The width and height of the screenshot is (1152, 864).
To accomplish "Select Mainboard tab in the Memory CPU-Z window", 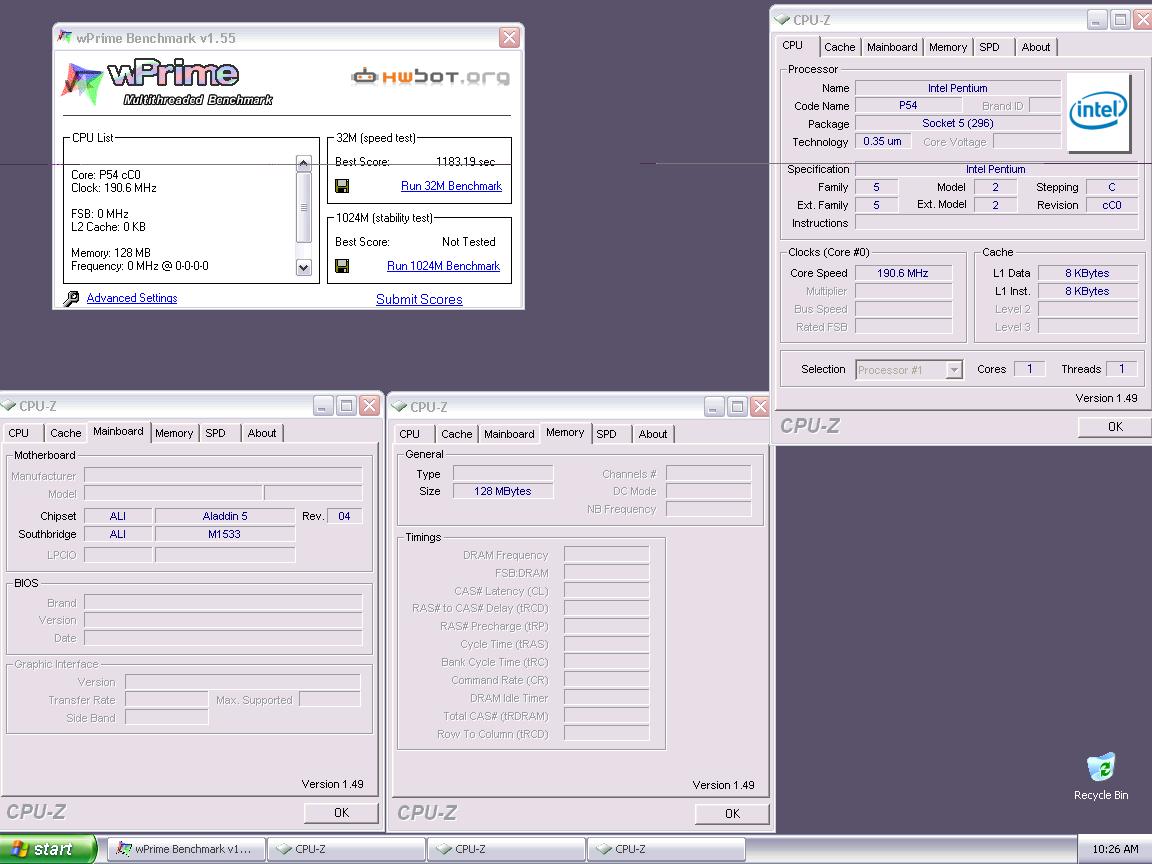I will click(x=508, y=434).
